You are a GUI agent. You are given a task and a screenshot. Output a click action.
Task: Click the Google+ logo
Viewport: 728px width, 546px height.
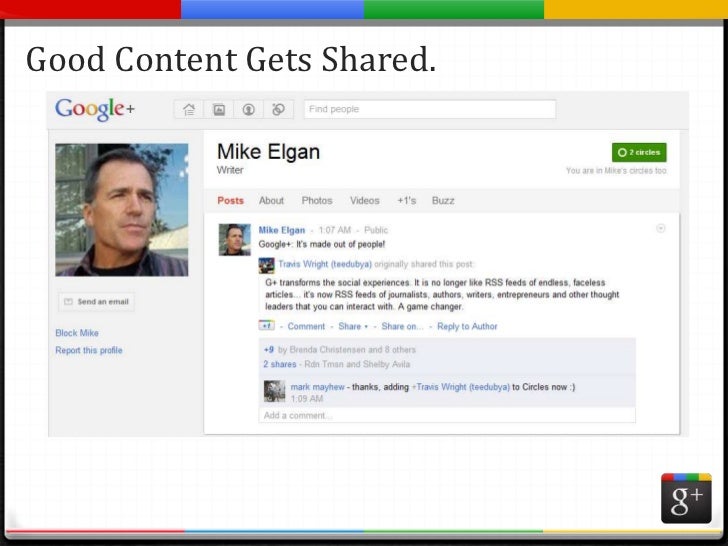point(95,110)
